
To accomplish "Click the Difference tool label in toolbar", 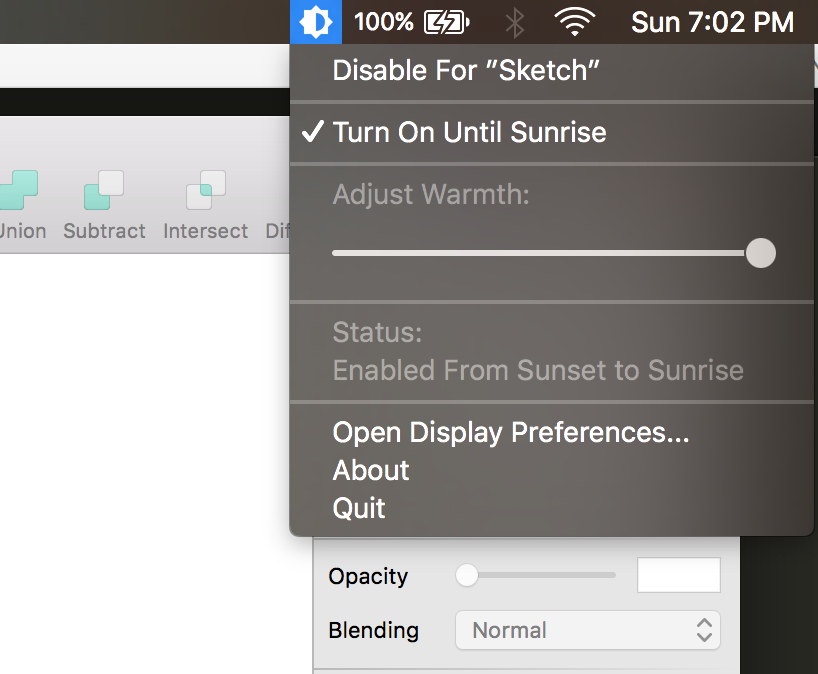I will (x=278, y=231).
